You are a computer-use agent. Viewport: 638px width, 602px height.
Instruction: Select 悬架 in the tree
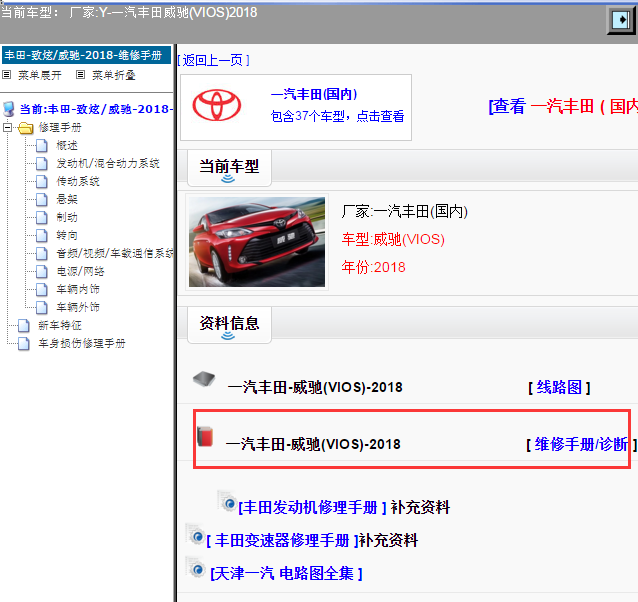click(67, 199)
